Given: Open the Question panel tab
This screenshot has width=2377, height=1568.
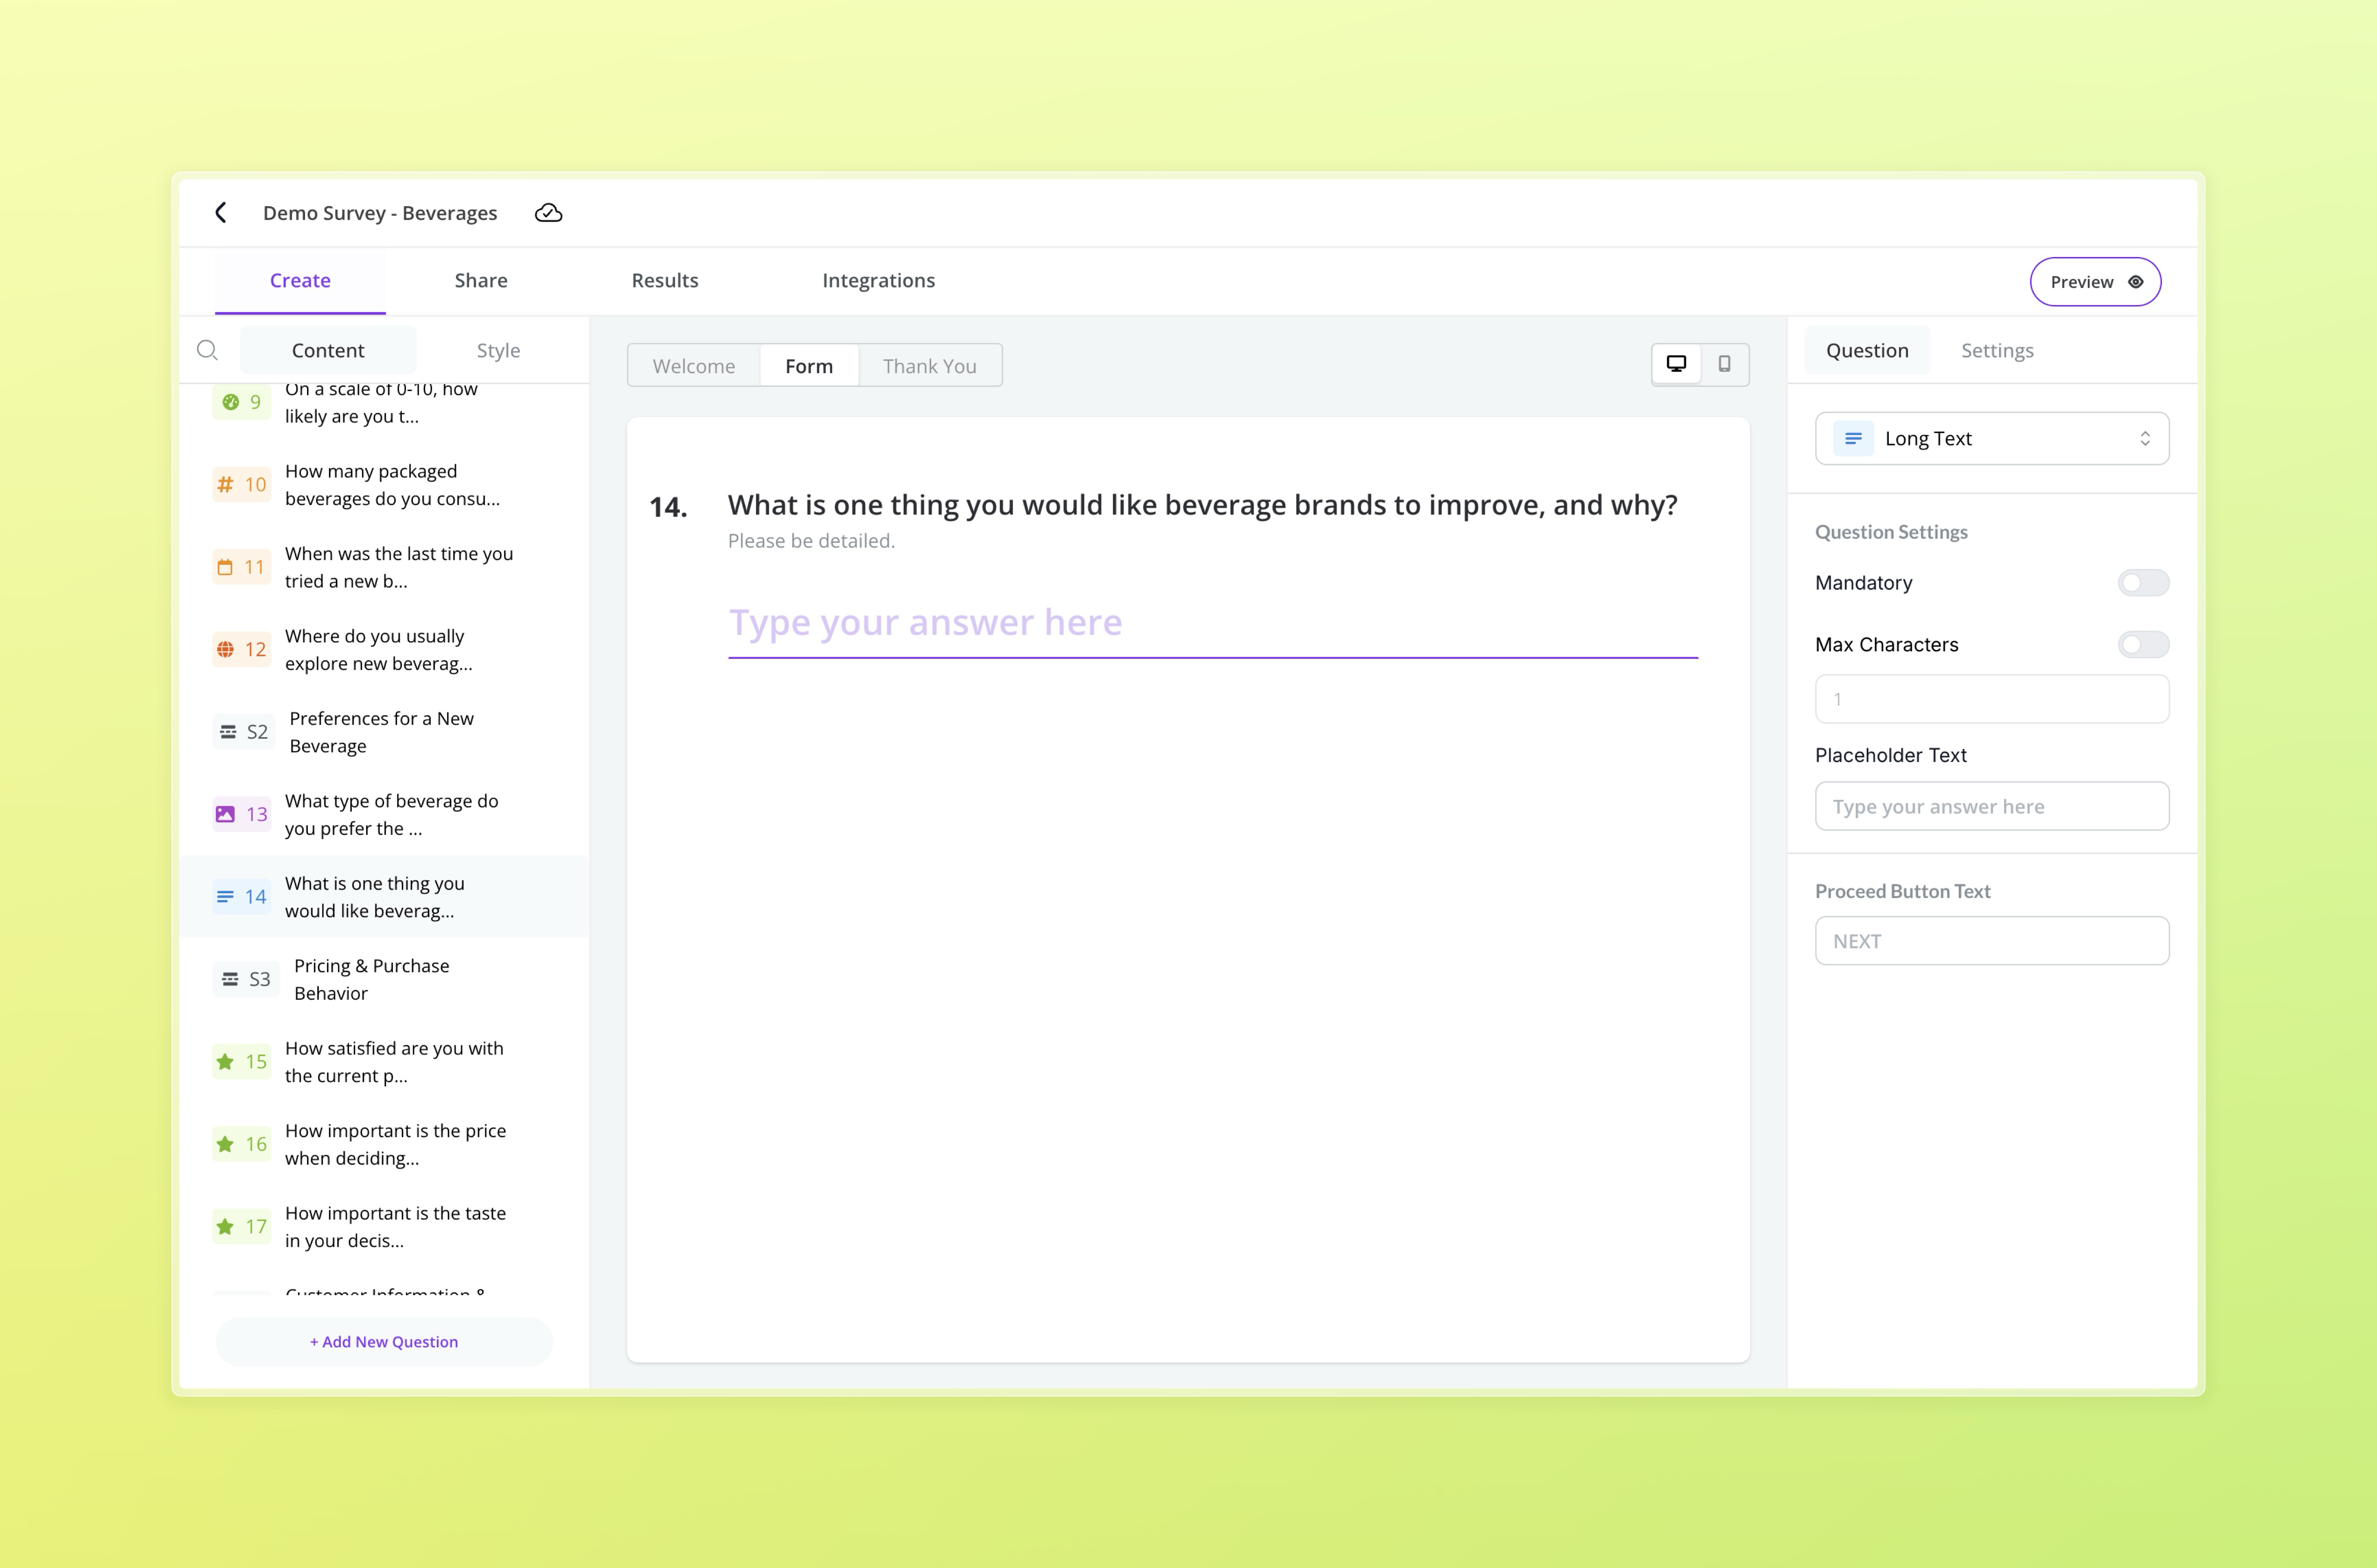Looking at the screenshot, I should [x=1867, y=350].
